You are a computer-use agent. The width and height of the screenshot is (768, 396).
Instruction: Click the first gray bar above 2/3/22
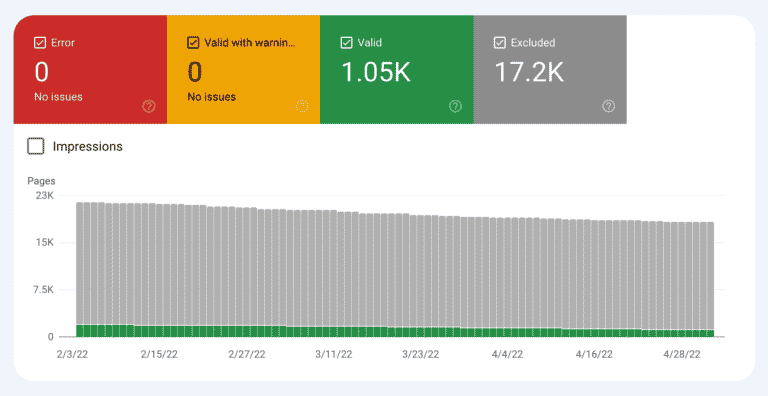79,263
